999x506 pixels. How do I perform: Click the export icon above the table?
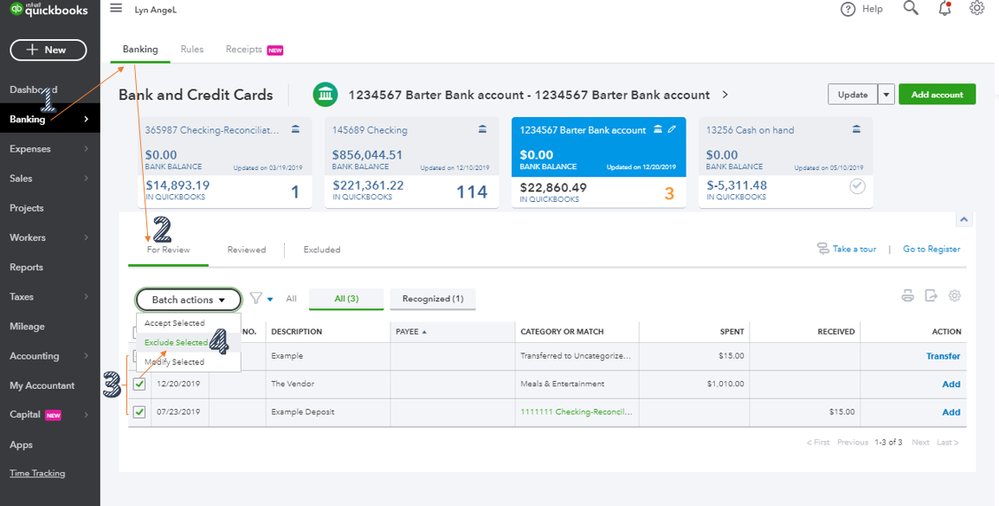[x=931, y=296]
